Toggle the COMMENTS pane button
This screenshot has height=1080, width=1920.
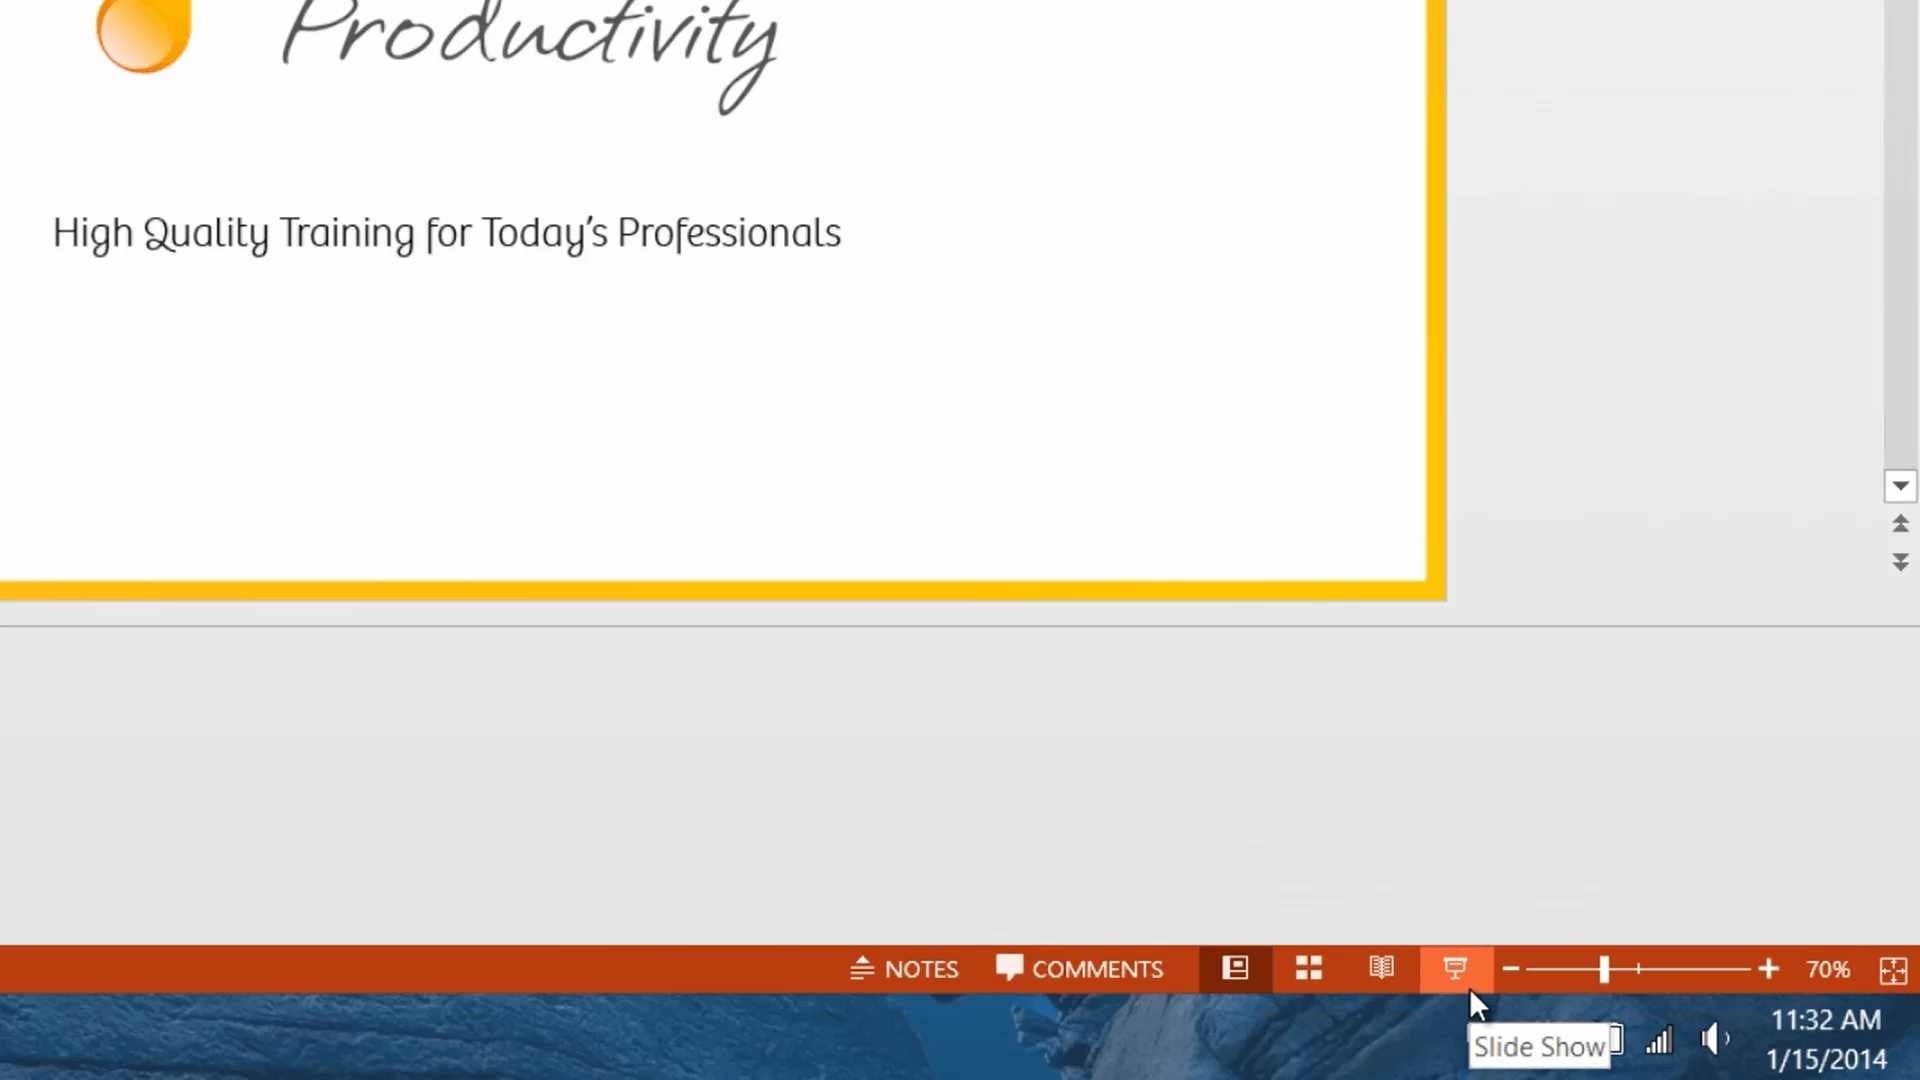click(x=1080, y=969)
